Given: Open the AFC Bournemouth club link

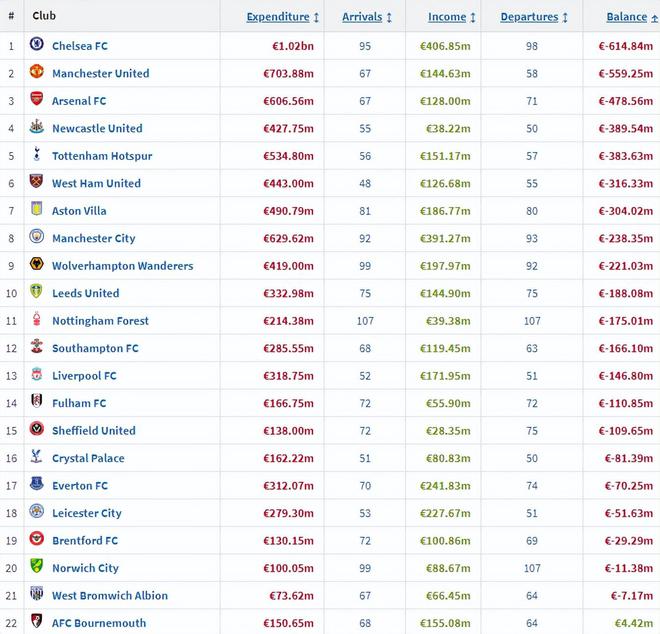Looking at the screenshot, I should pos(99,623).
